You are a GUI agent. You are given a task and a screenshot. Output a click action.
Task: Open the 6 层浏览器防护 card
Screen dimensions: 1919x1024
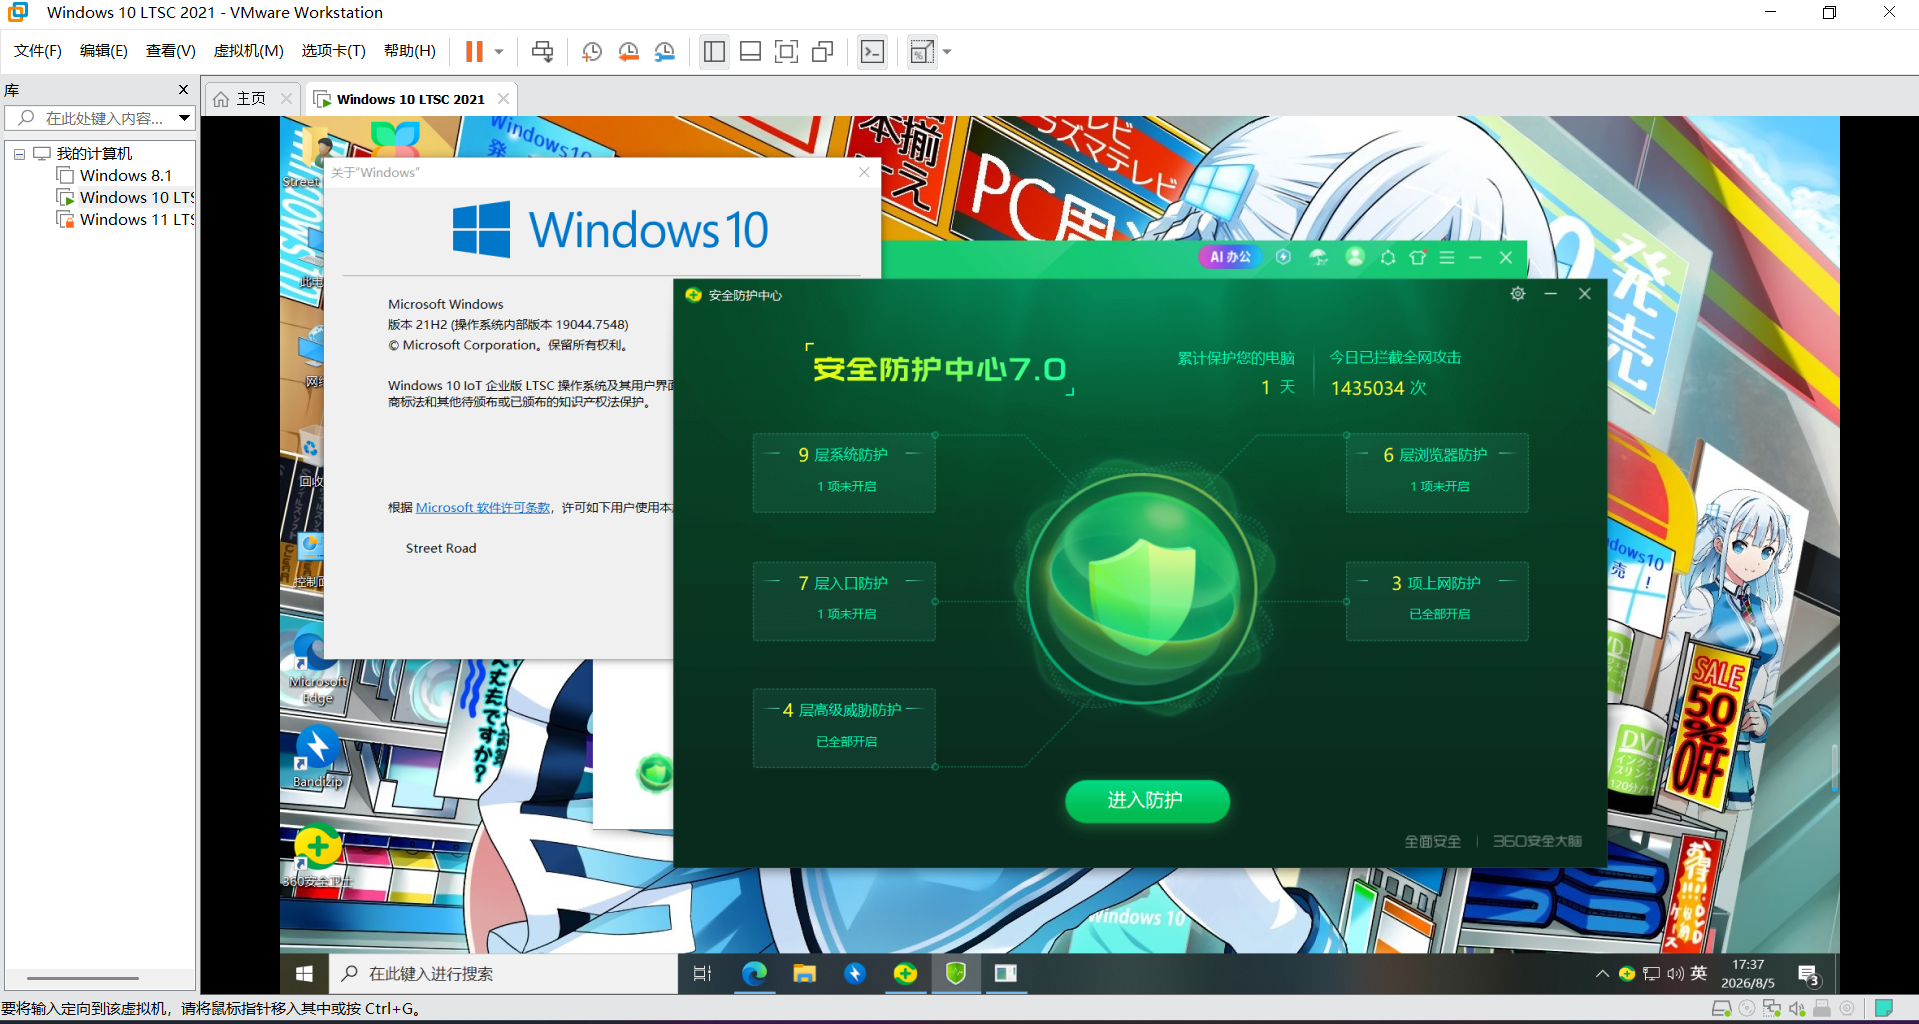coord(1437,473)
